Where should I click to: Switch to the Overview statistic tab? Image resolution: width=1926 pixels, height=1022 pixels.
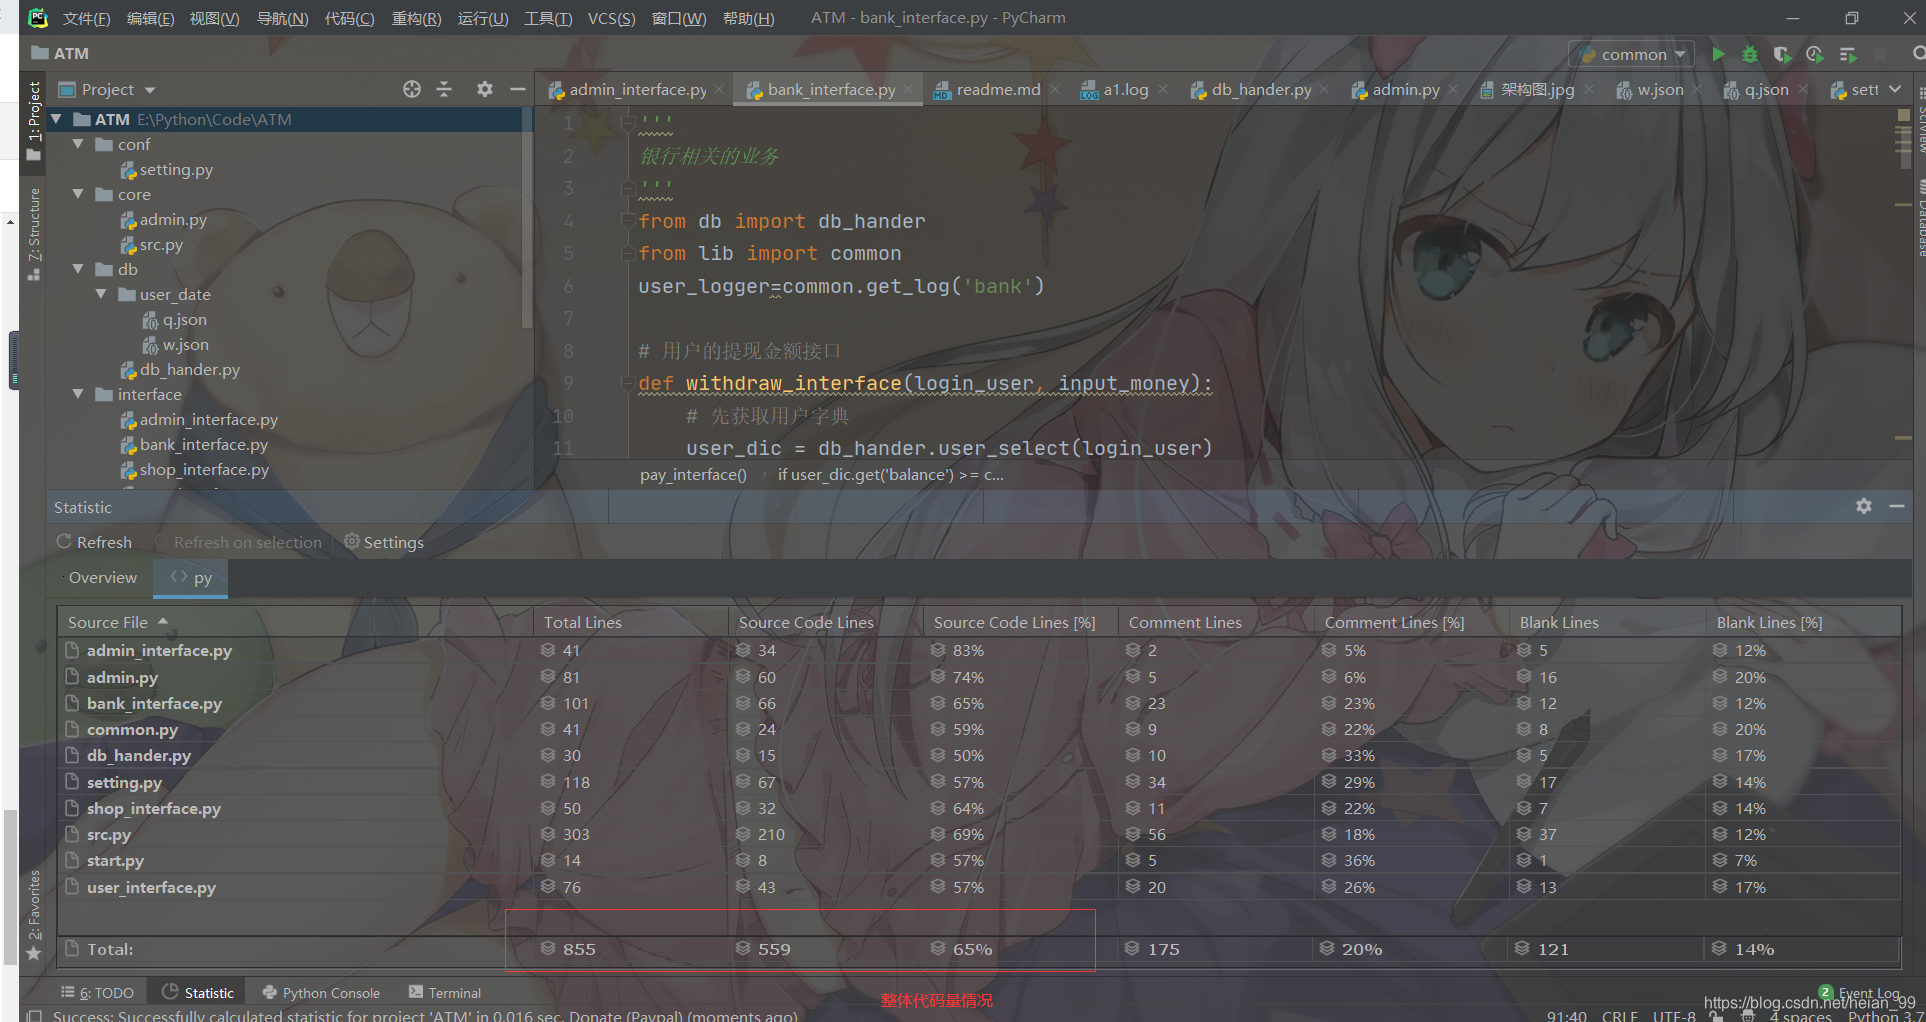coord(103,578)
